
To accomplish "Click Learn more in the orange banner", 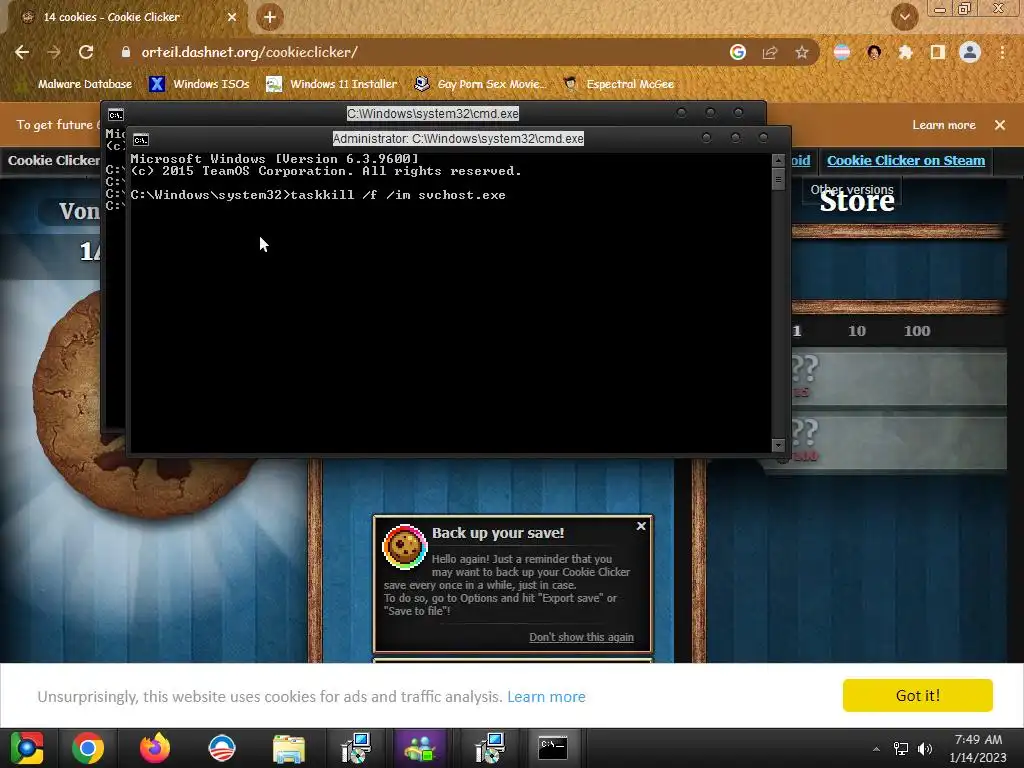I will (944, 125).
